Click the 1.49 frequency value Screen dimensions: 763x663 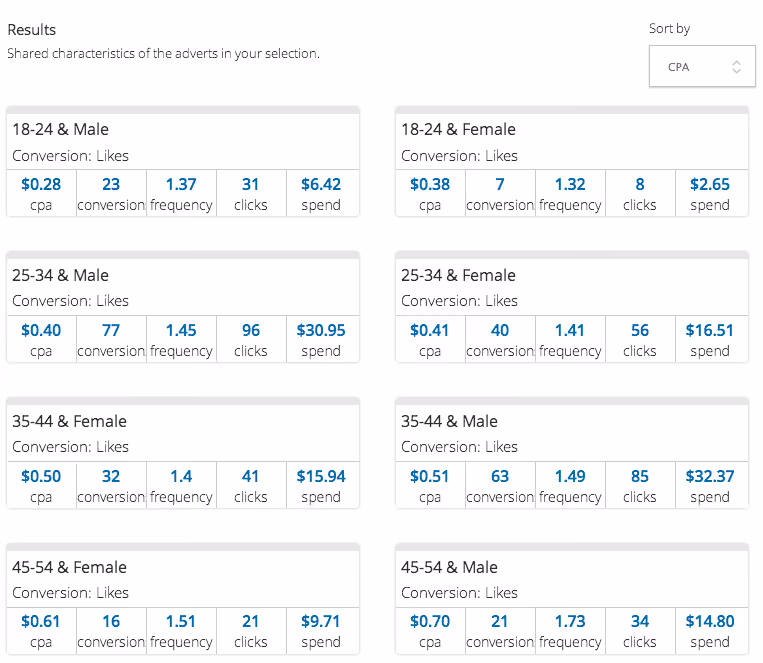570,476
